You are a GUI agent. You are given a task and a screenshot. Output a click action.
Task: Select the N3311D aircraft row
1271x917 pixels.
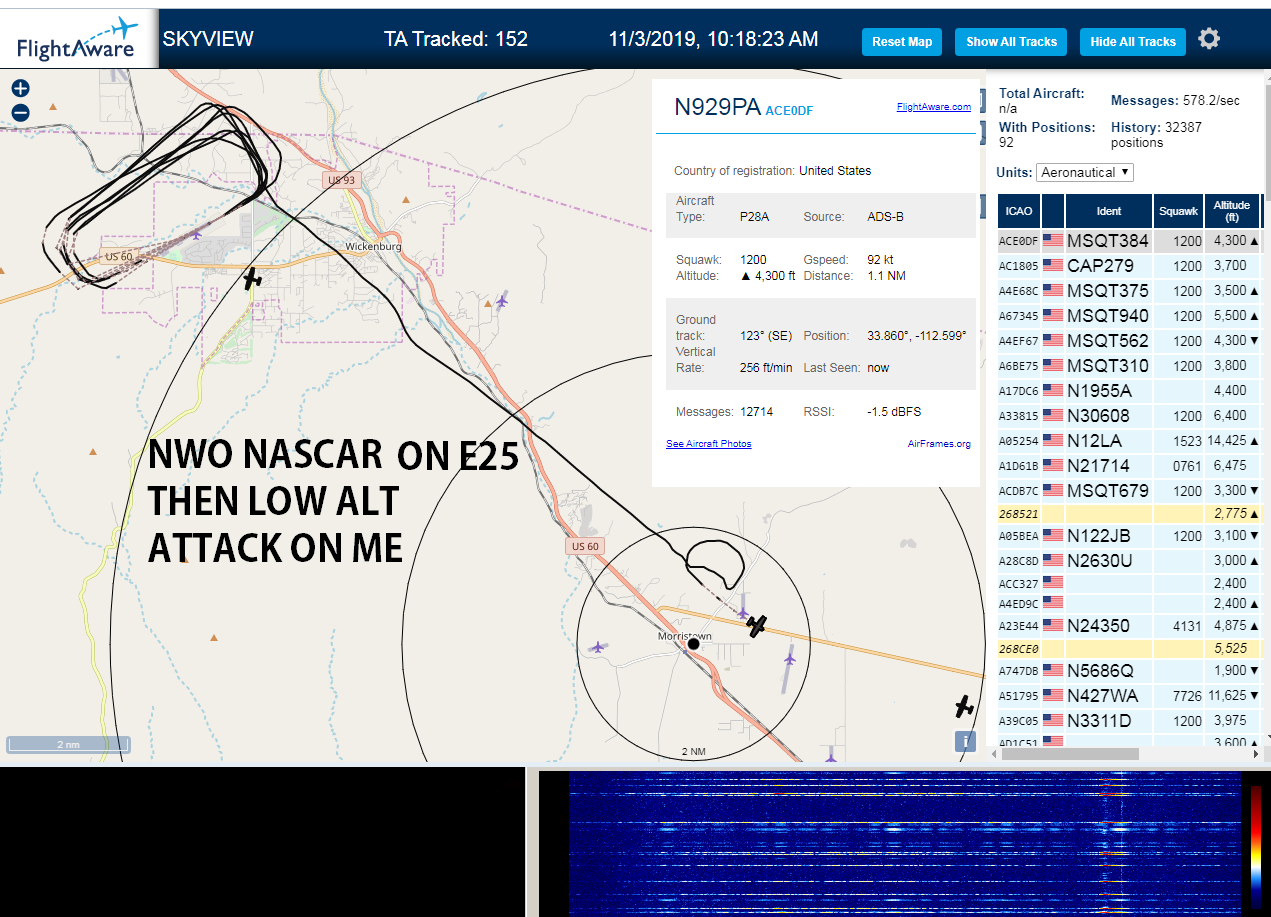tap(1130, 720)
